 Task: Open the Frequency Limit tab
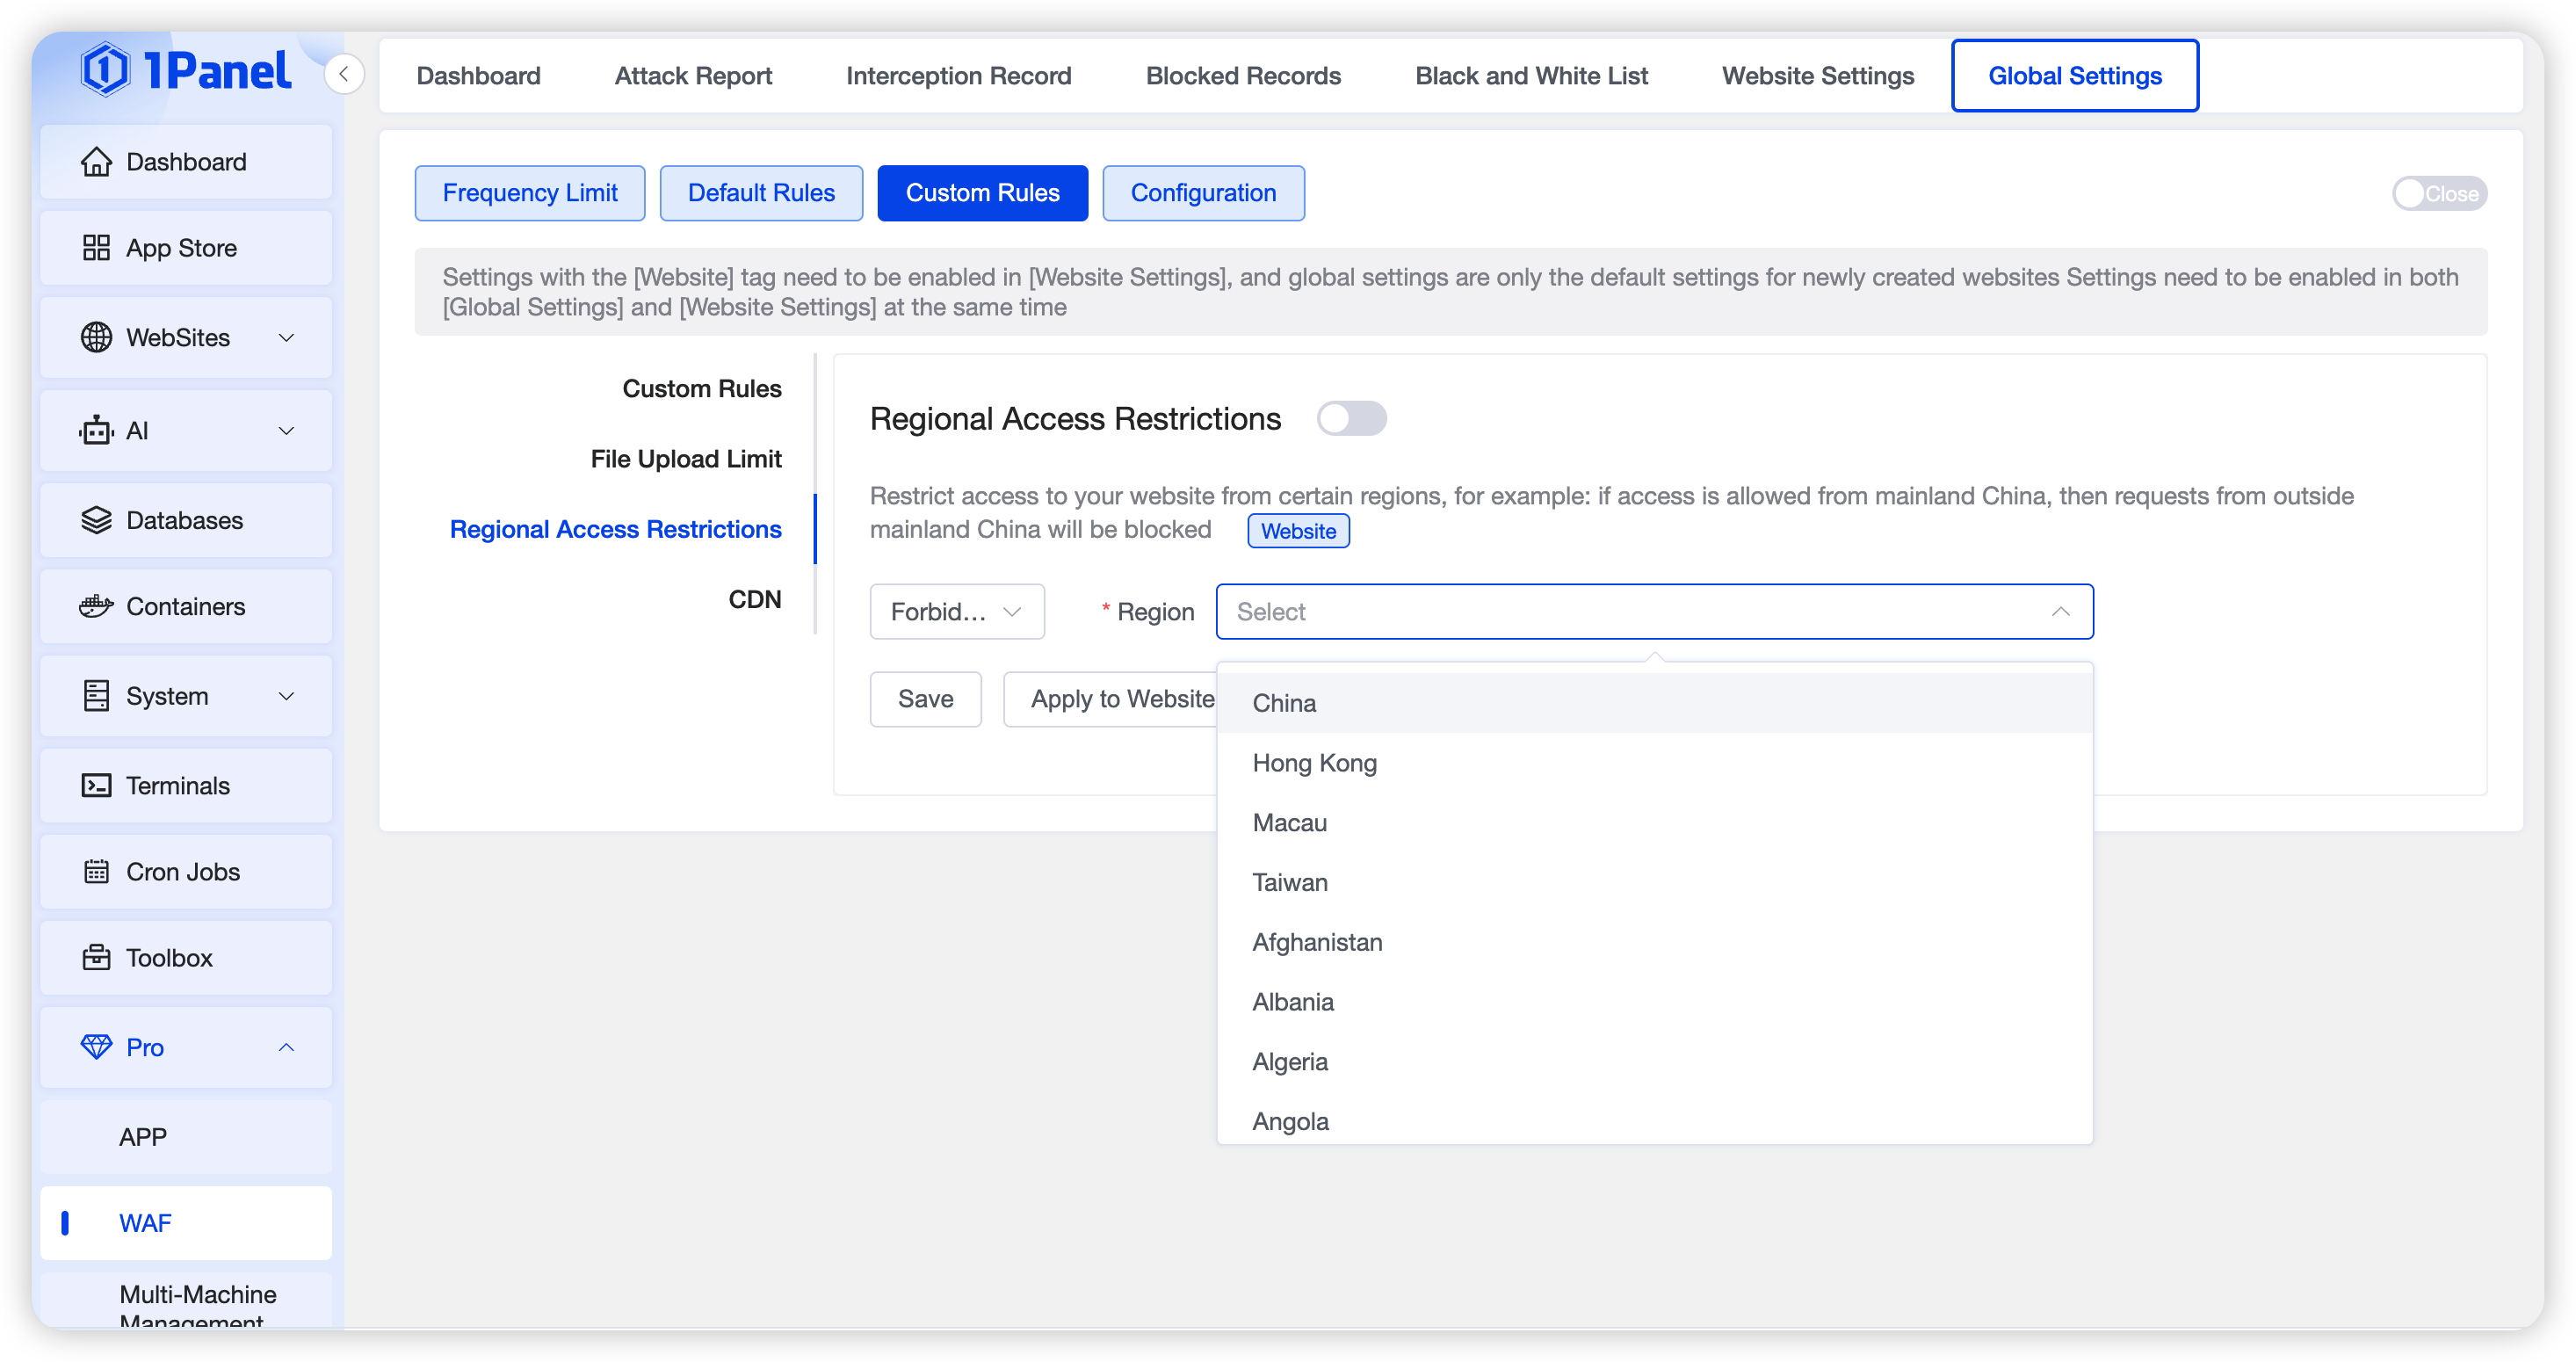pos(530,193)
